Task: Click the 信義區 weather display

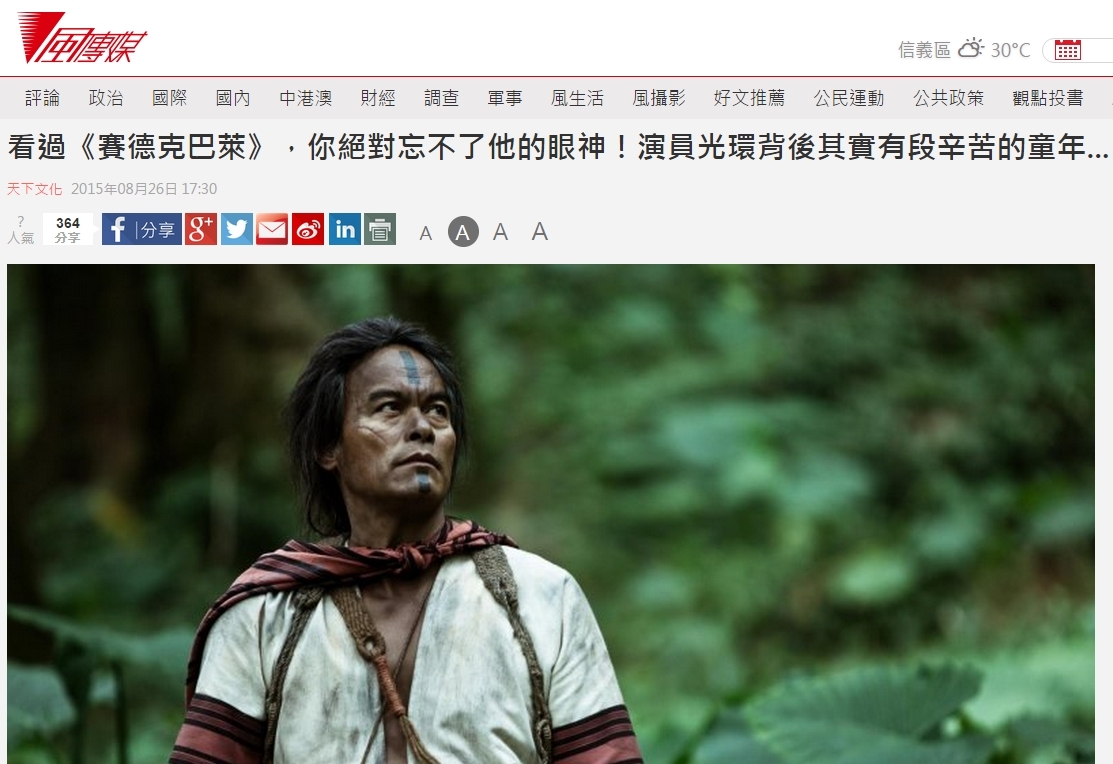Action: [964, 50]
